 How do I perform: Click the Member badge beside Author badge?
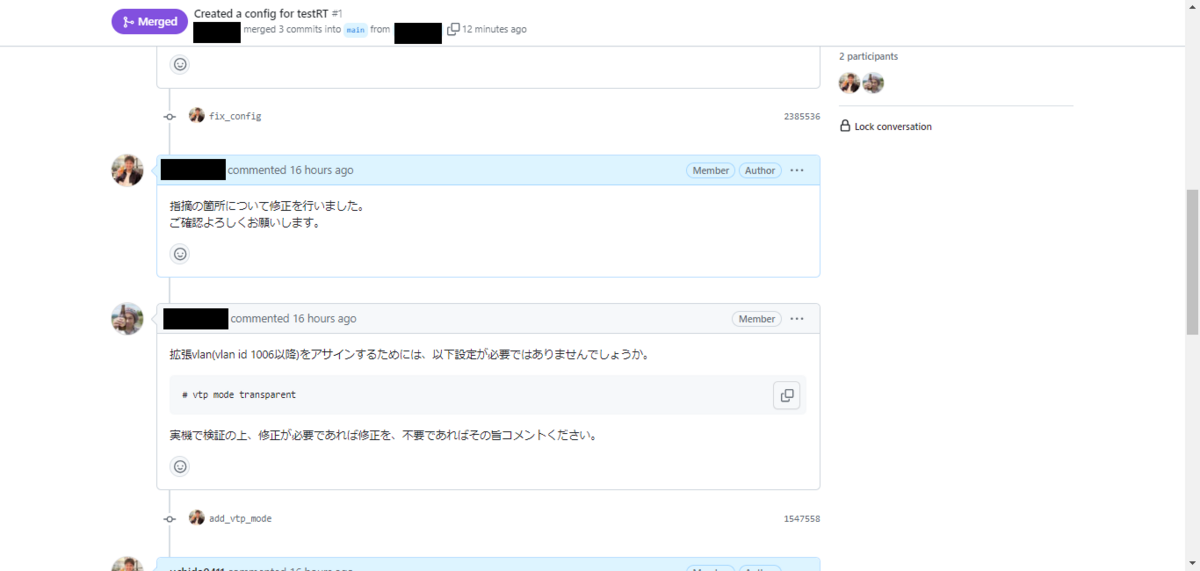711,170
